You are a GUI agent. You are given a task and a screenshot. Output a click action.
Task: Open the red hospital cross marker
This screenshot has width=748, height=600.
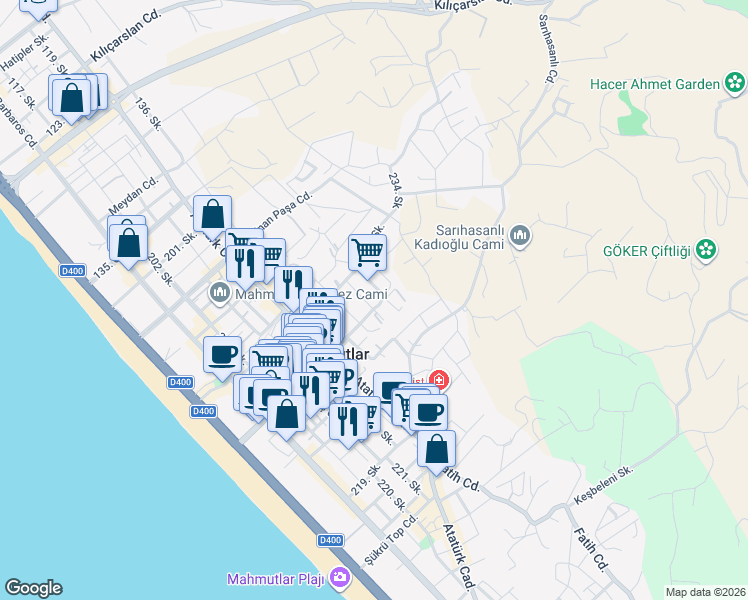click(438, 380)
